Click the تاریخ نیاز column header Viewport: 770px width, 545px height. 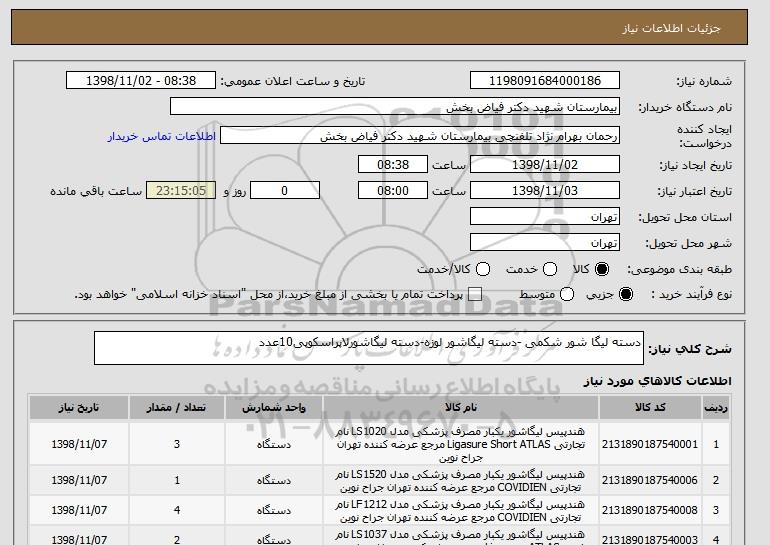pyautogui.click(x=79, y=408)
